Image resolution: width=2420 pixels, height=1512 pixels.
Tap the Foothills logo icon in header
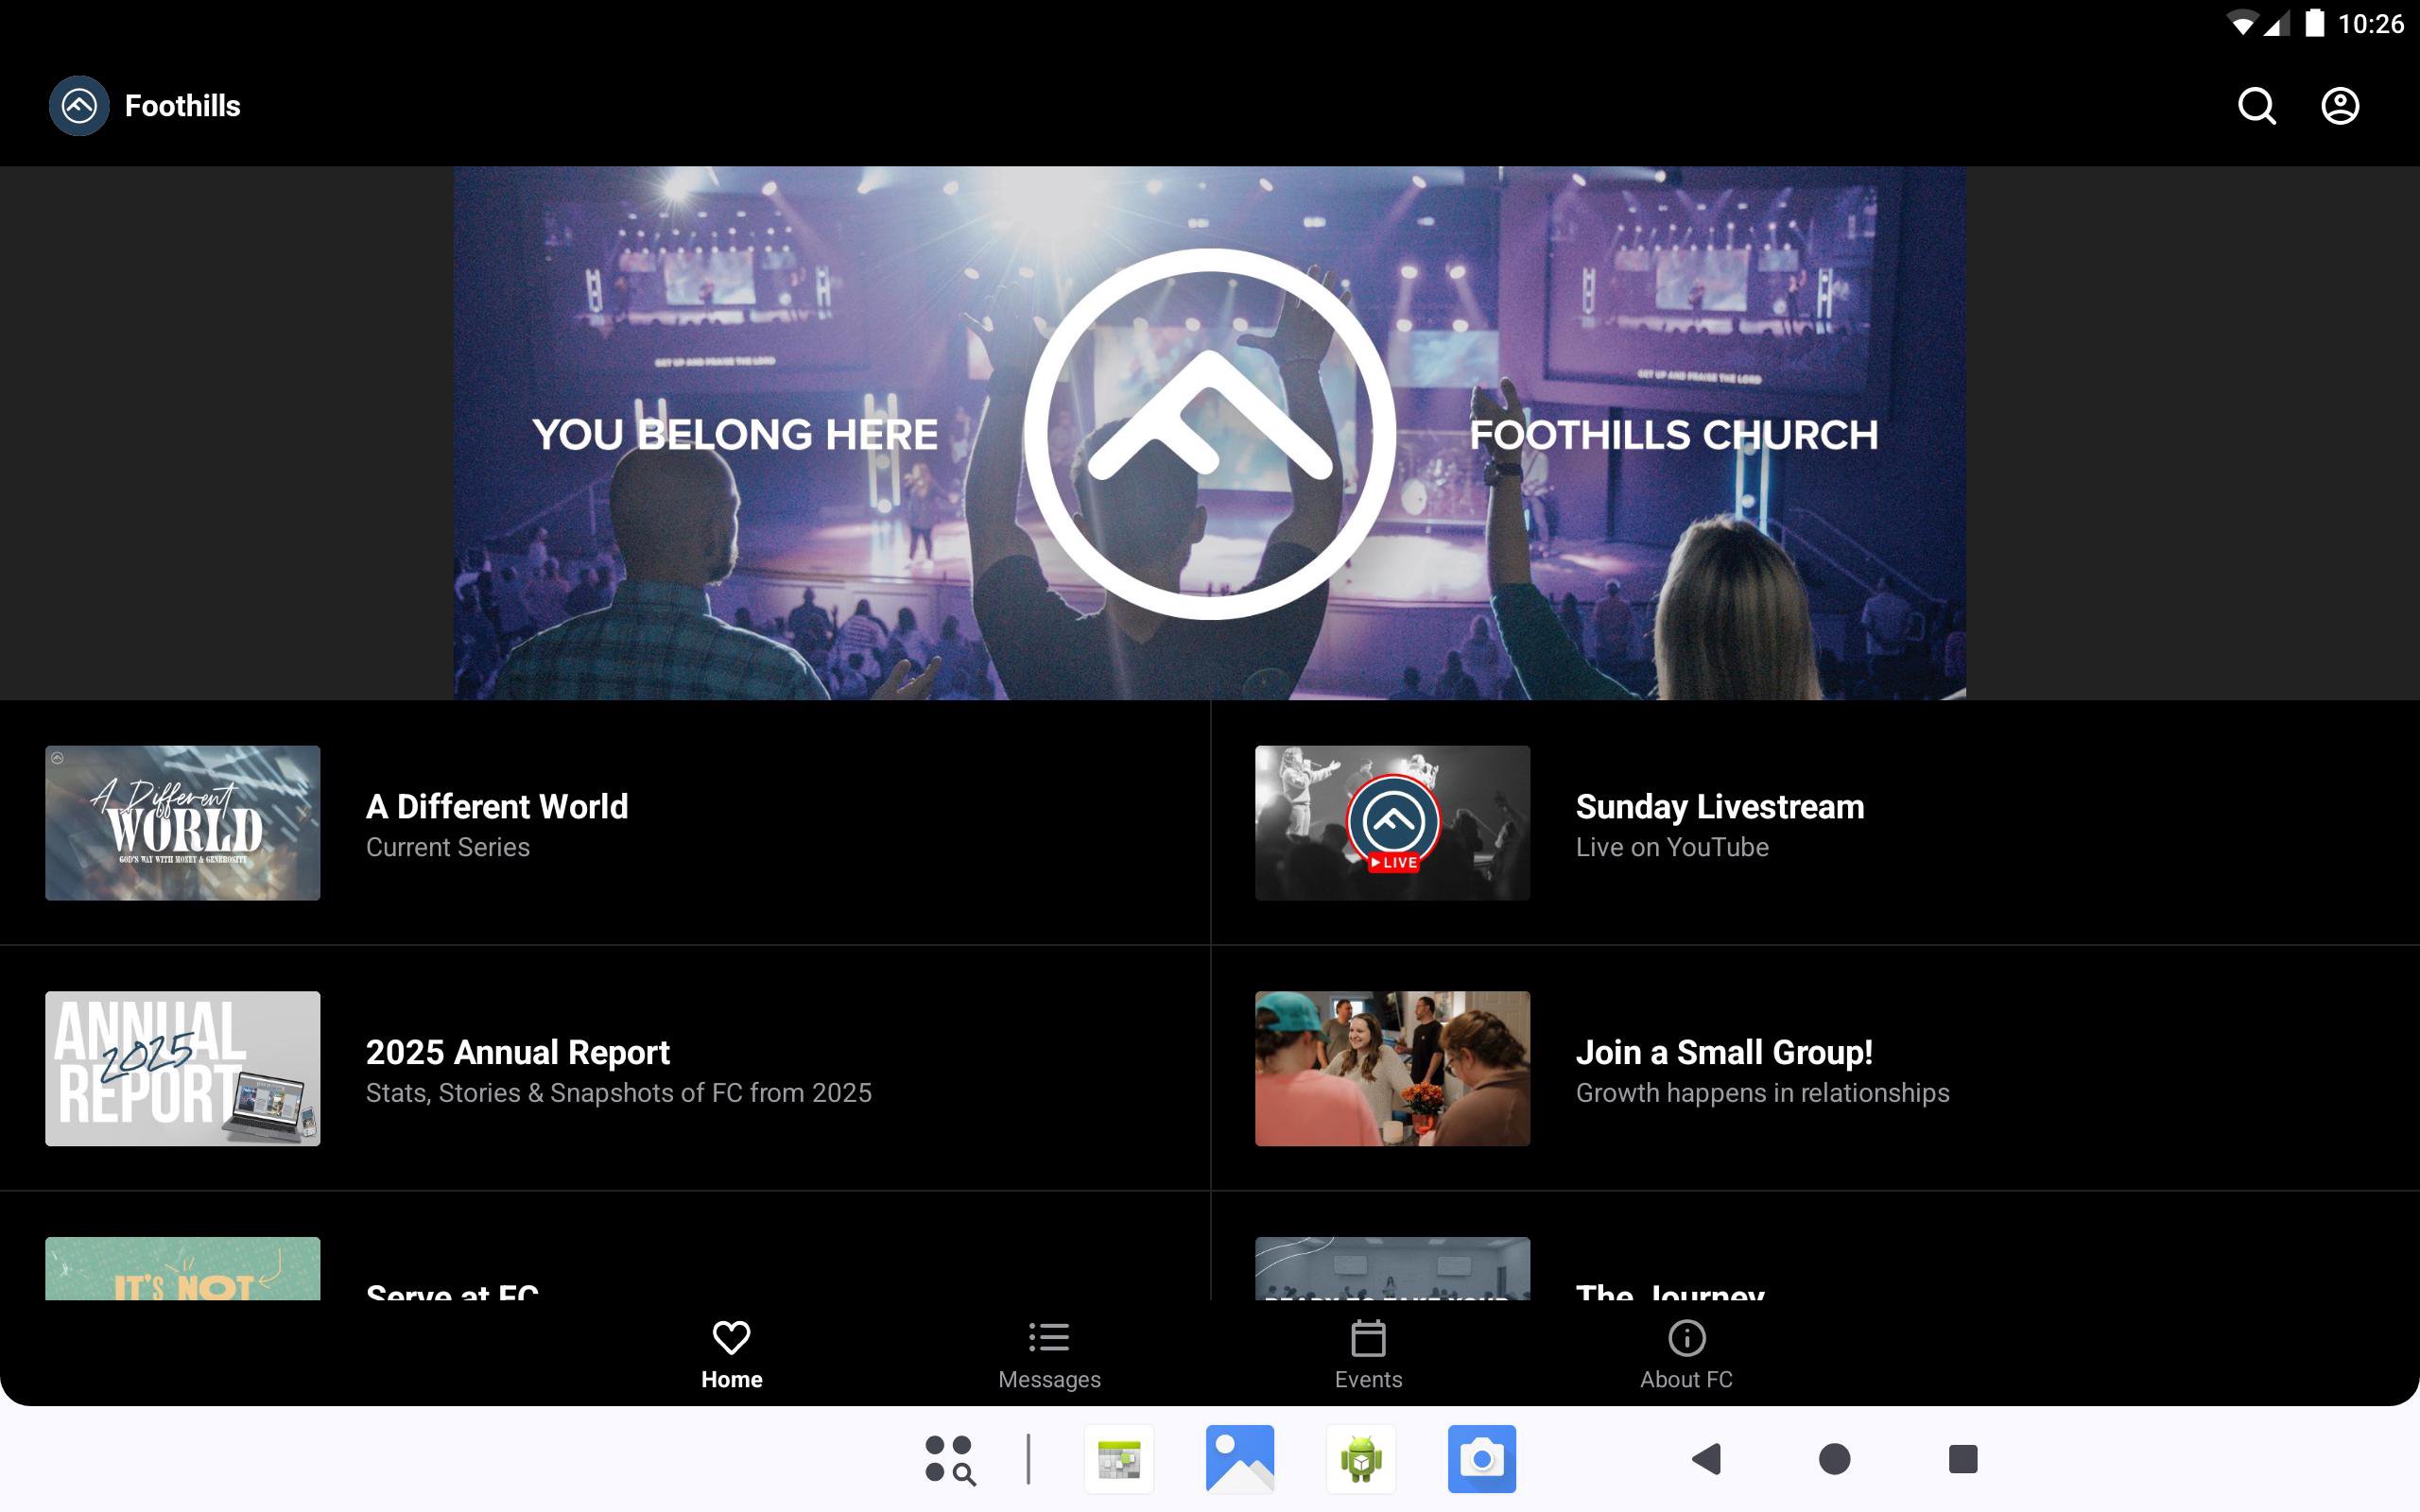79,106
